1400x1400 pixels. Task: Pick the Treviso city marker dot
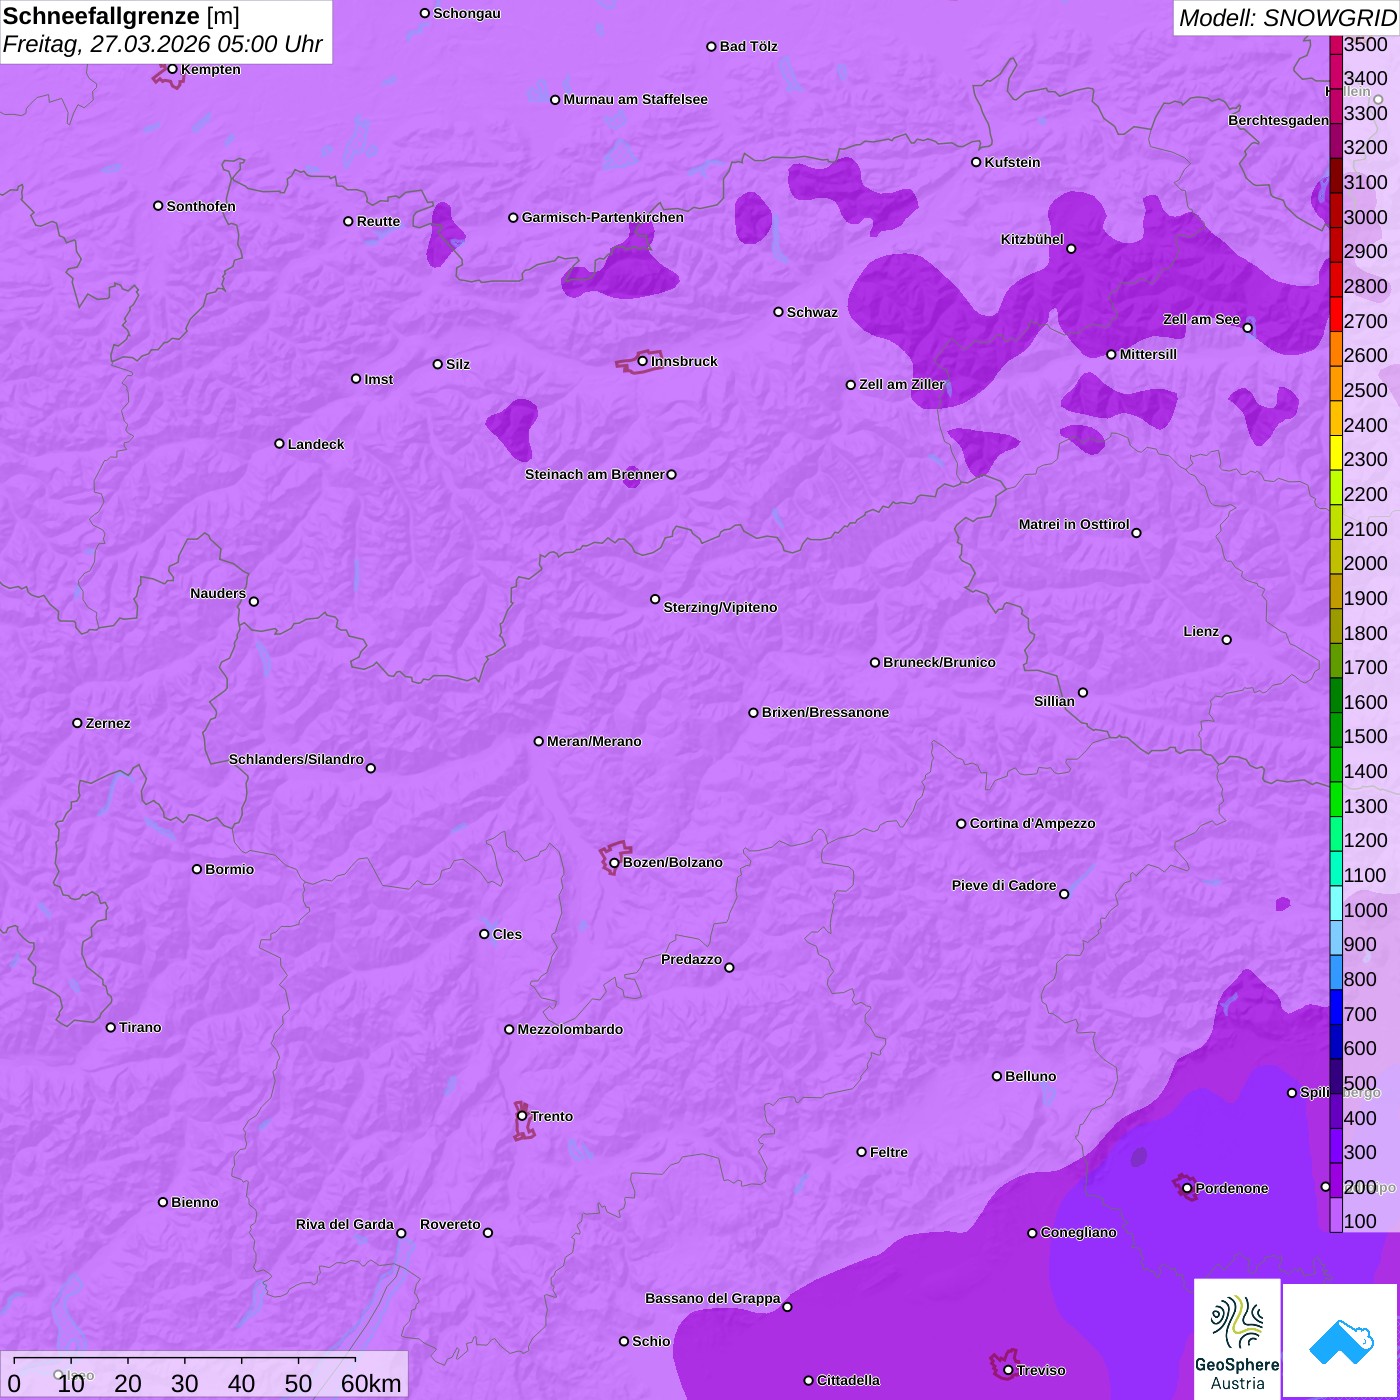click(1008, 1371)
